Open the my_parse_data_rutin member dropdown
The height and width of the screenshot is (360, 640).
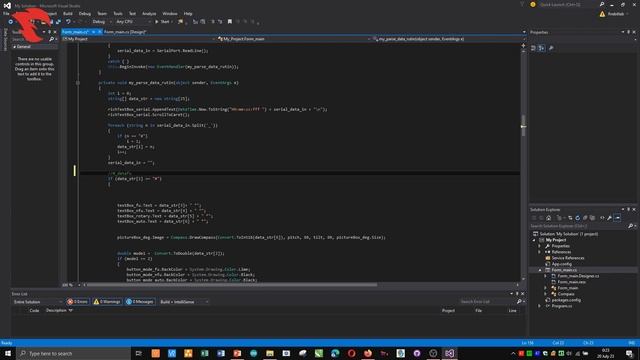pos(448,39)
